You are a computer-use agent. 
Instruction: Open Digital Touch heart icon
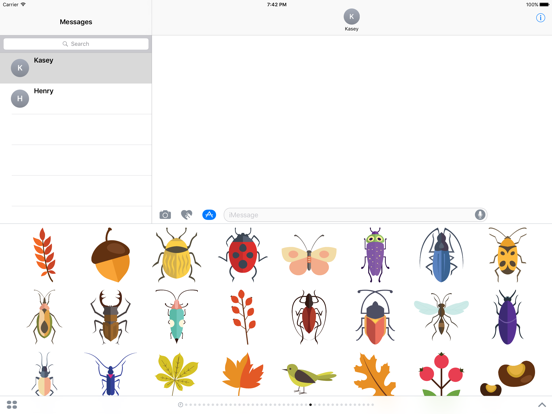click(x=187, y=215)
